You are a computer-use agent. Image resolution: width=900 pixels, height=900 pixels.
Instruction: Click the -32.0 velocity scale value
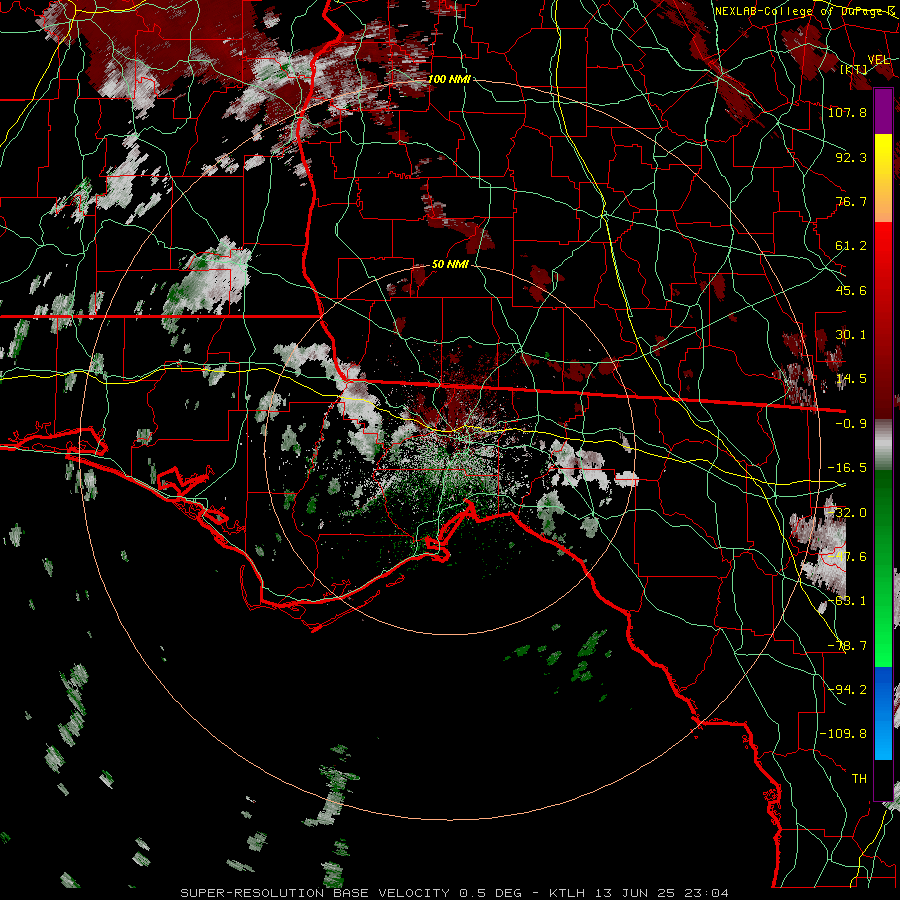point(848,513)
